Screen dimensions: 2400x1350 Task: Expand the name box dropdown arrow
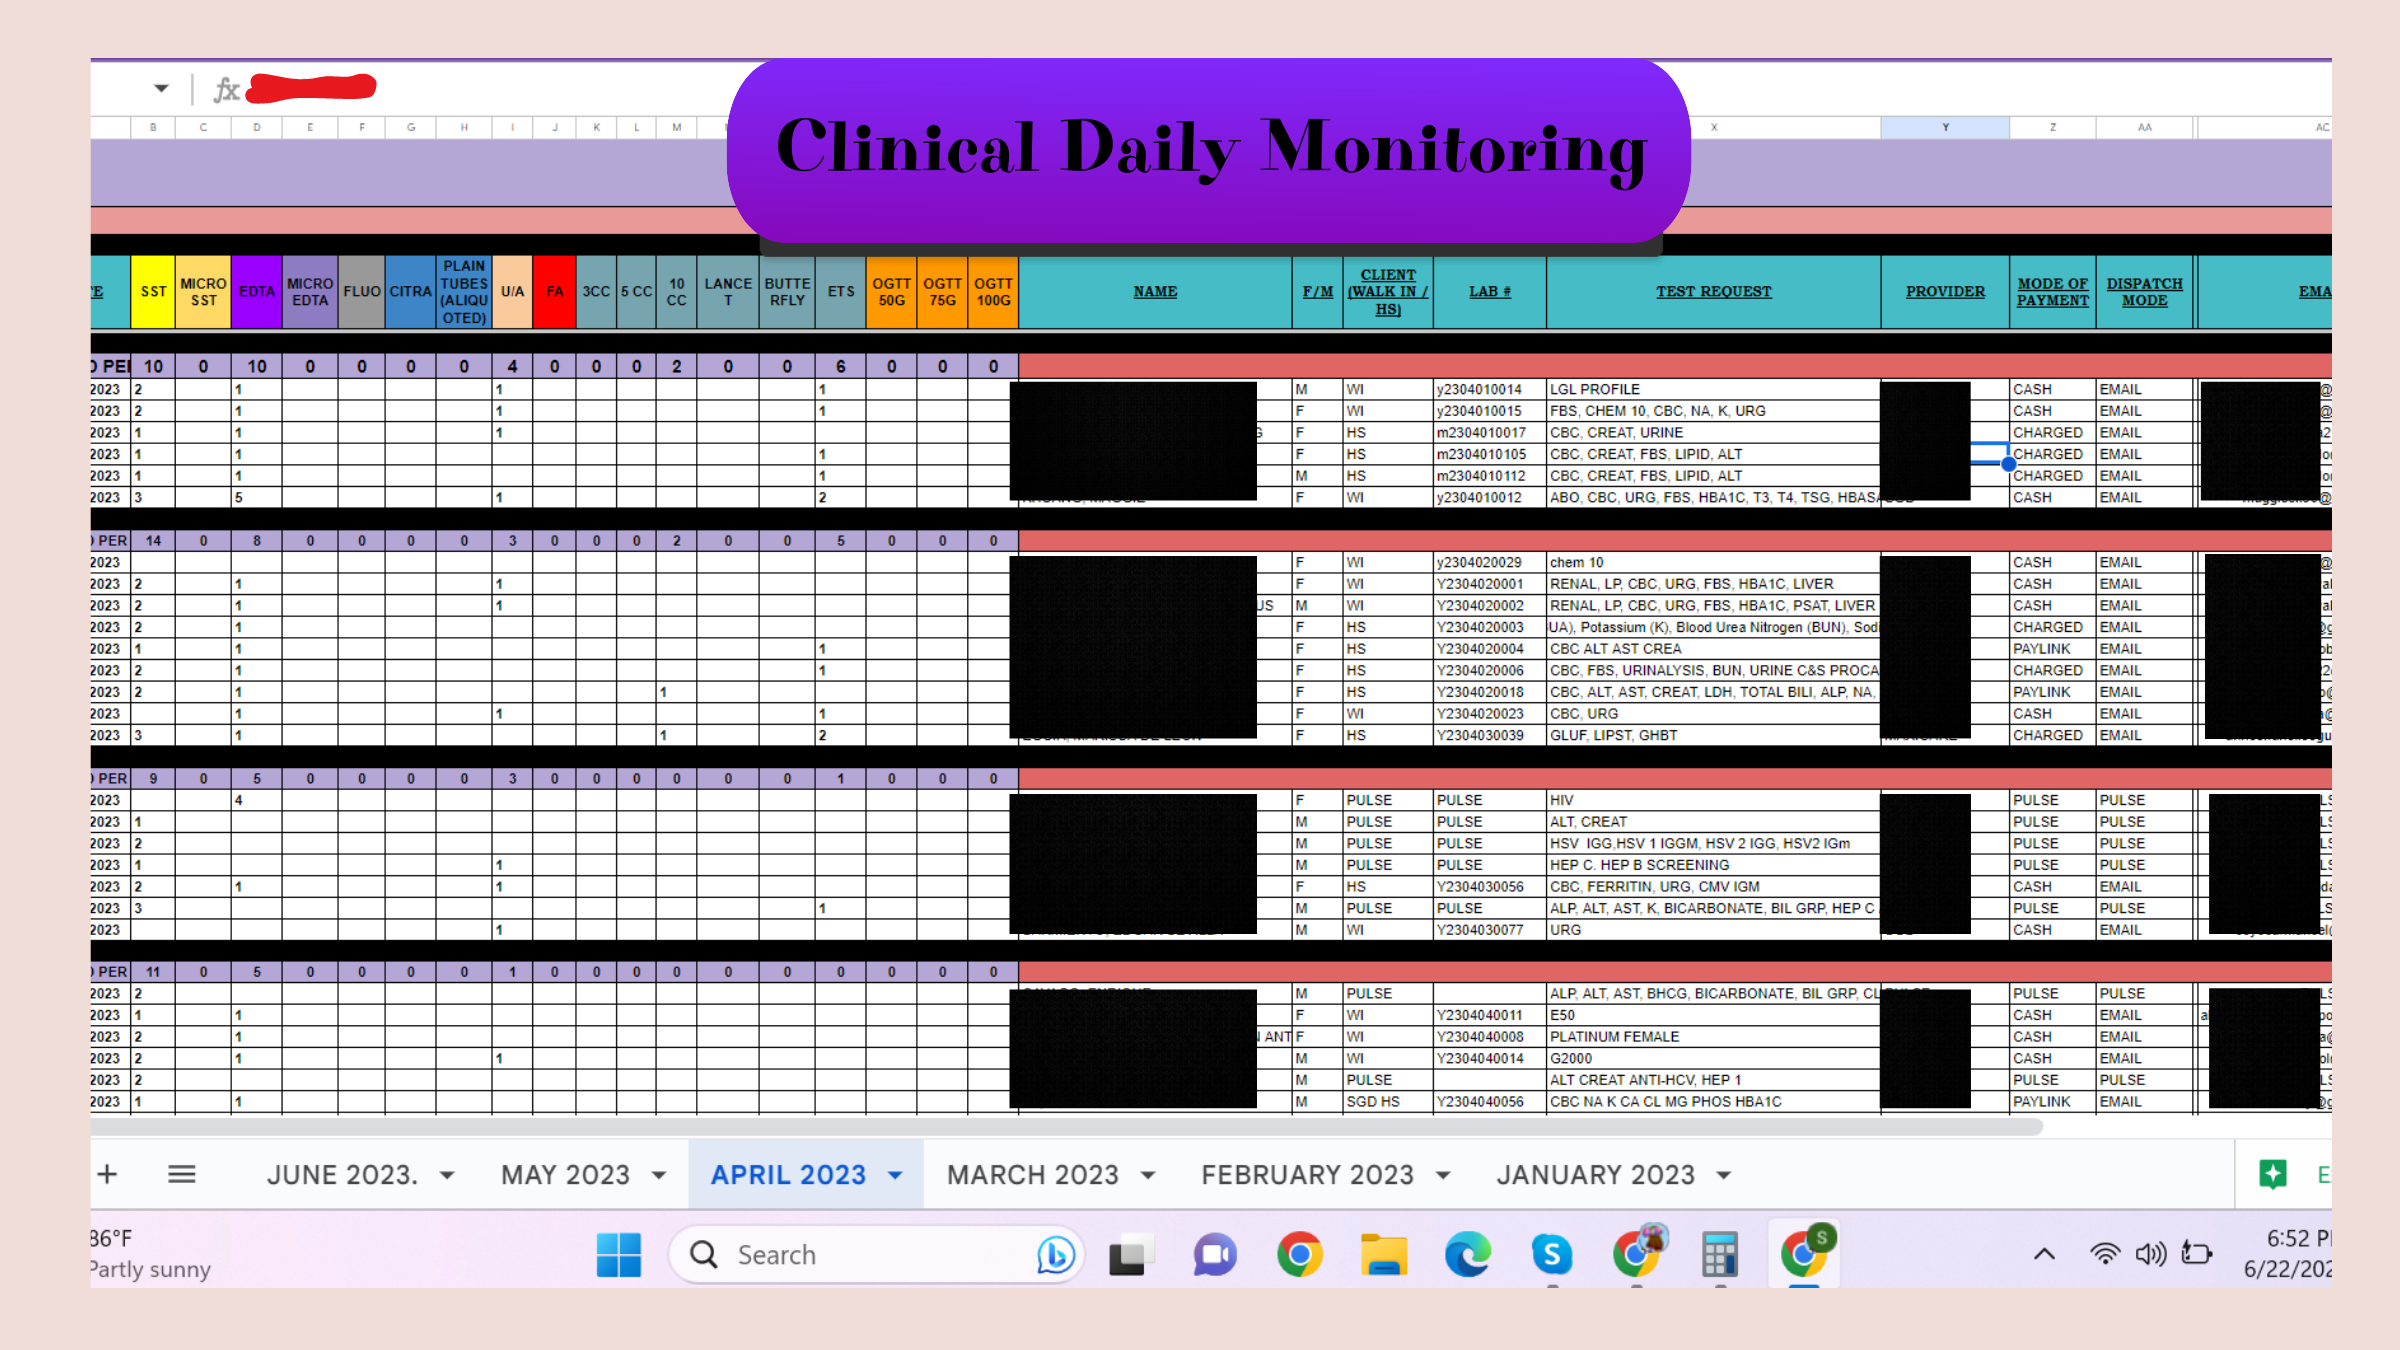161,89
